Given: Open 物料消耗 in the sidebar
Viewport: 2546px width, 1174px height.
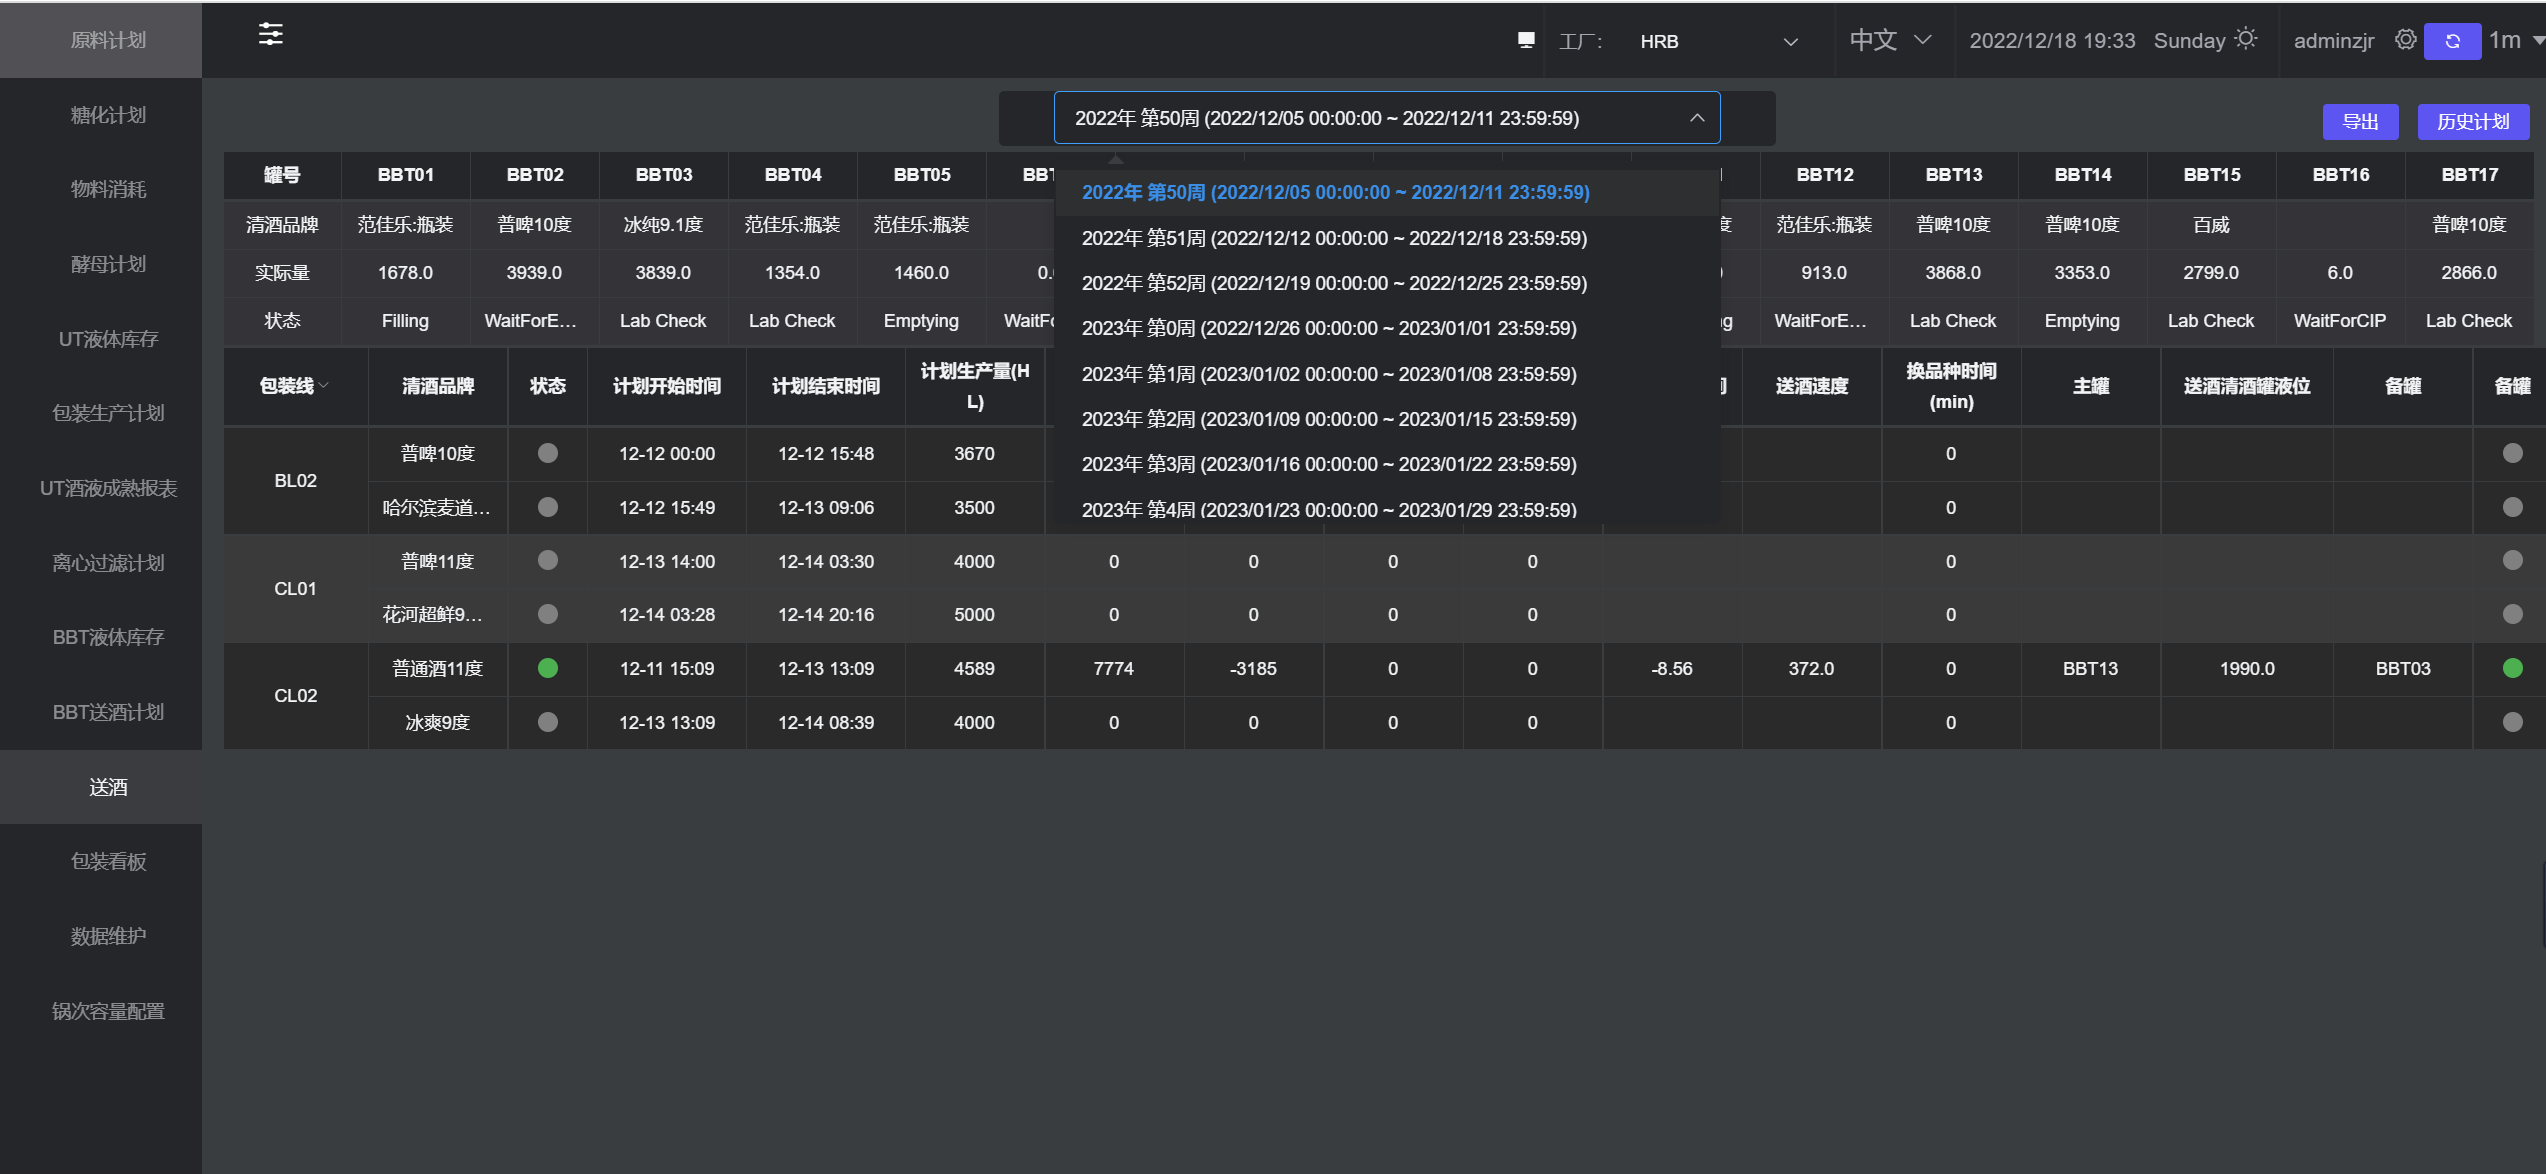Looking at the screenshot, I should pyautogui.click(x=101, y=189).
